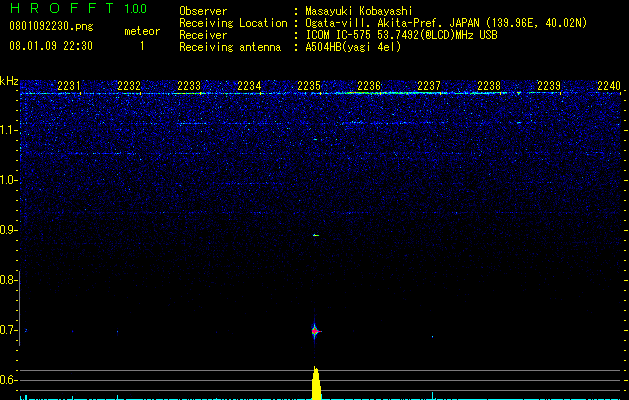Click the bright red meteor echo spot
The width and height of the screenshot is (629, 400).
(315, 331)
